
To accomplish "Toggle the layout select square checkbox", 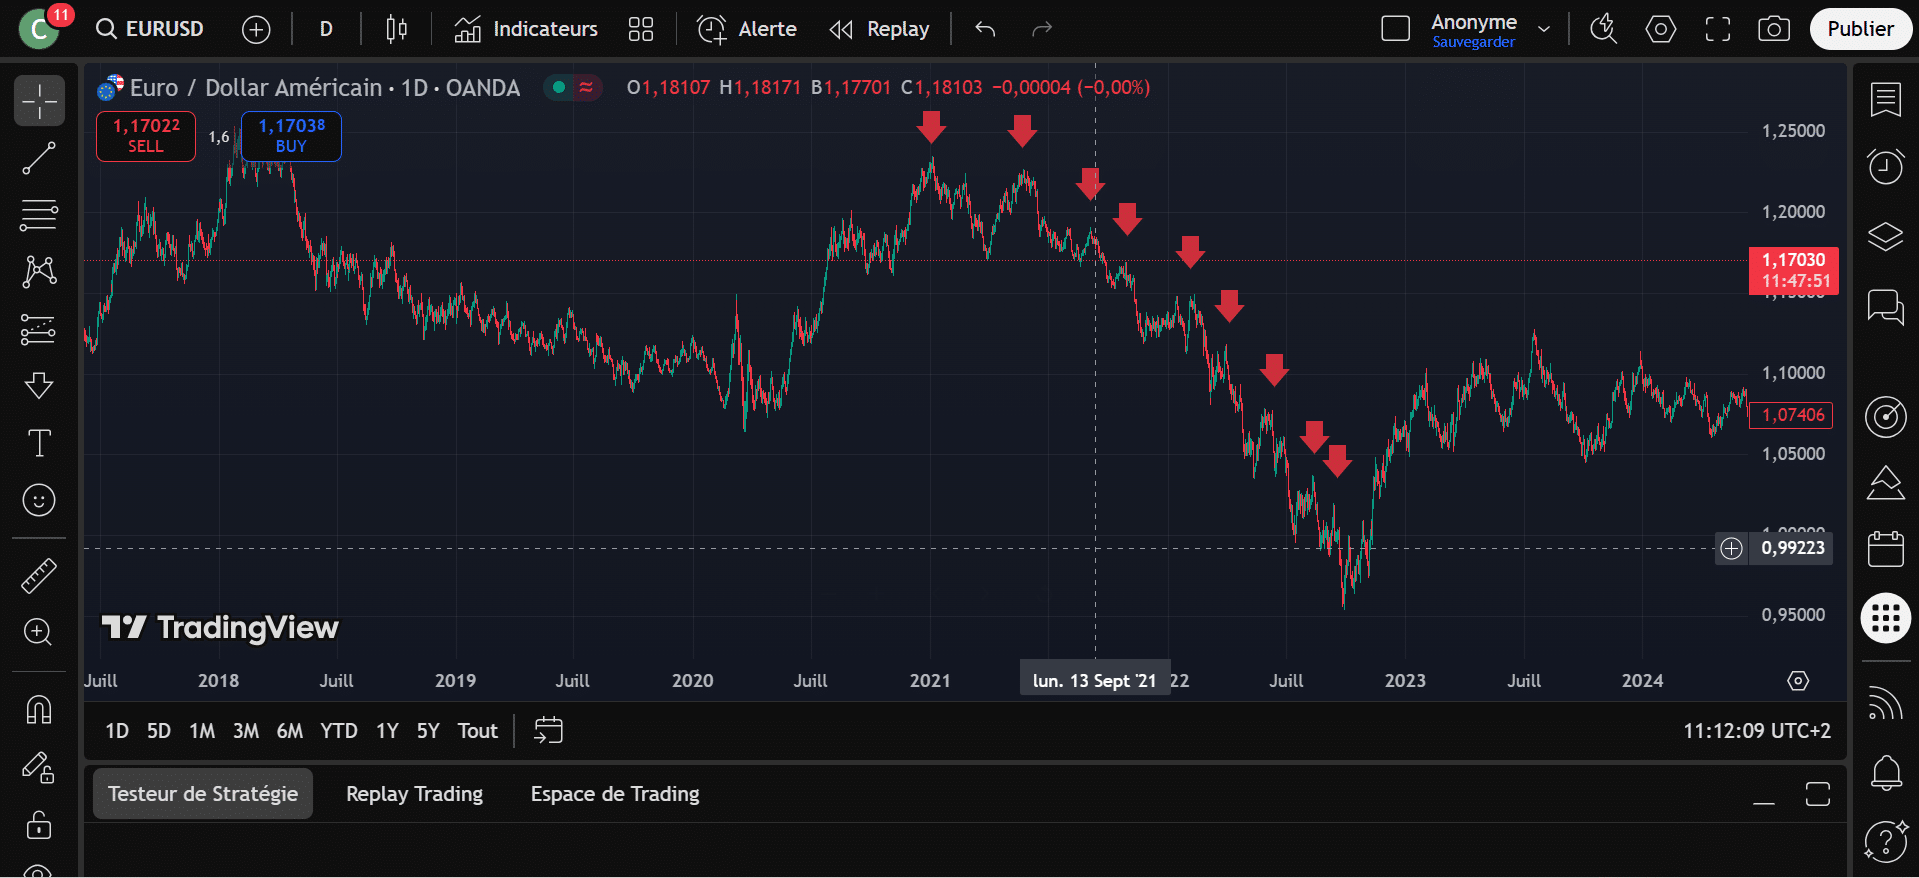I will [x=1395, y=29].
